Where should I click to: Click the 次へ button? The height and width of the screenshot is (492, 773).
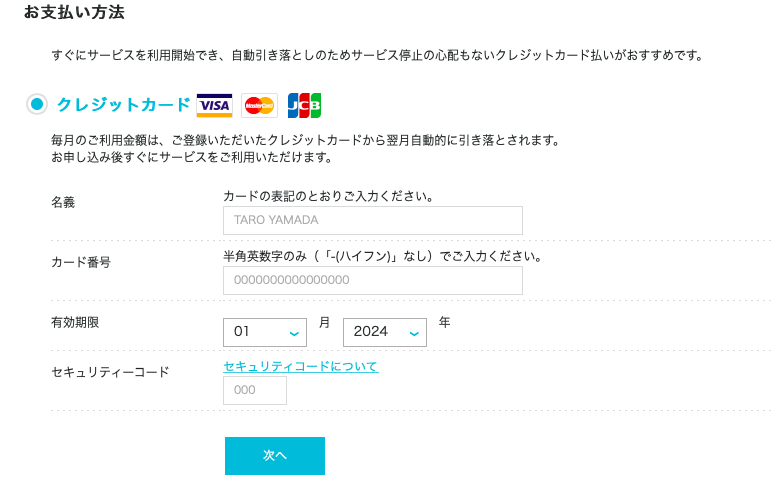[x=275, y=456]
